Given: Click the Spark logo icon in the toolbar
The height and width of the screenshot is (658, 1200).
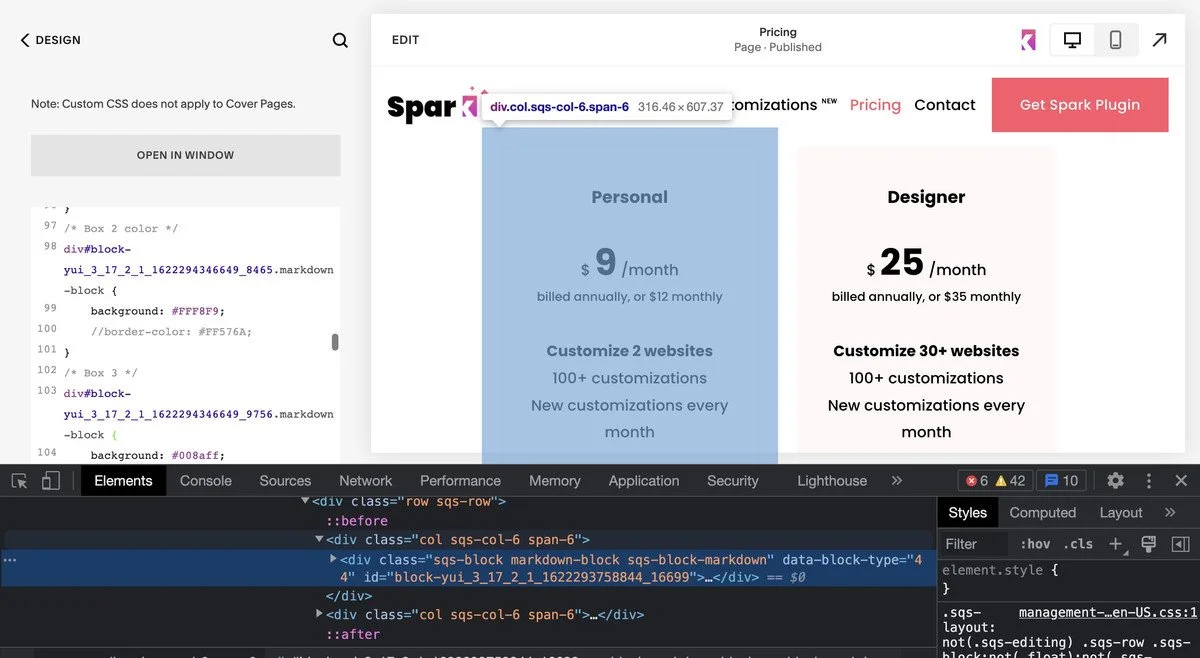Looking at the screenshot, I should 1029,39.
